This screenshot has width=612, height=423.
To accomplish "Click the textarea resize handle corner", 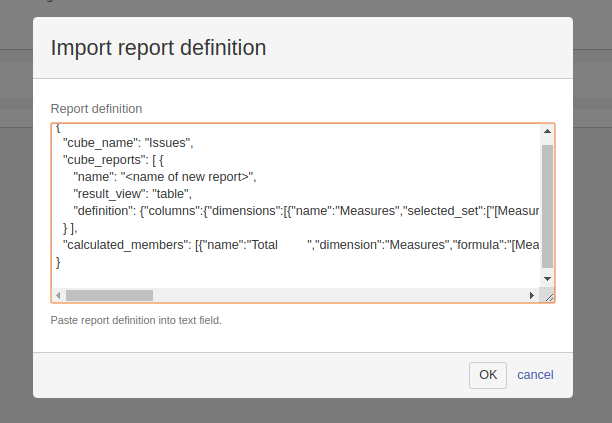I will (547, 296).
